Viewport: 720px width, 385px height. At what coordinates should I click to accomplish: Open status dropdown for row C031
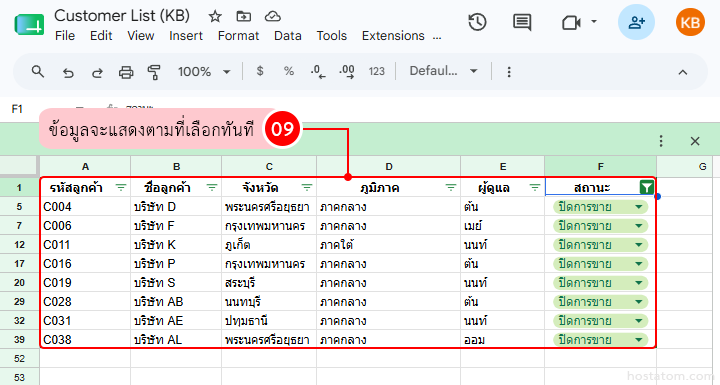tap(638, 321)
